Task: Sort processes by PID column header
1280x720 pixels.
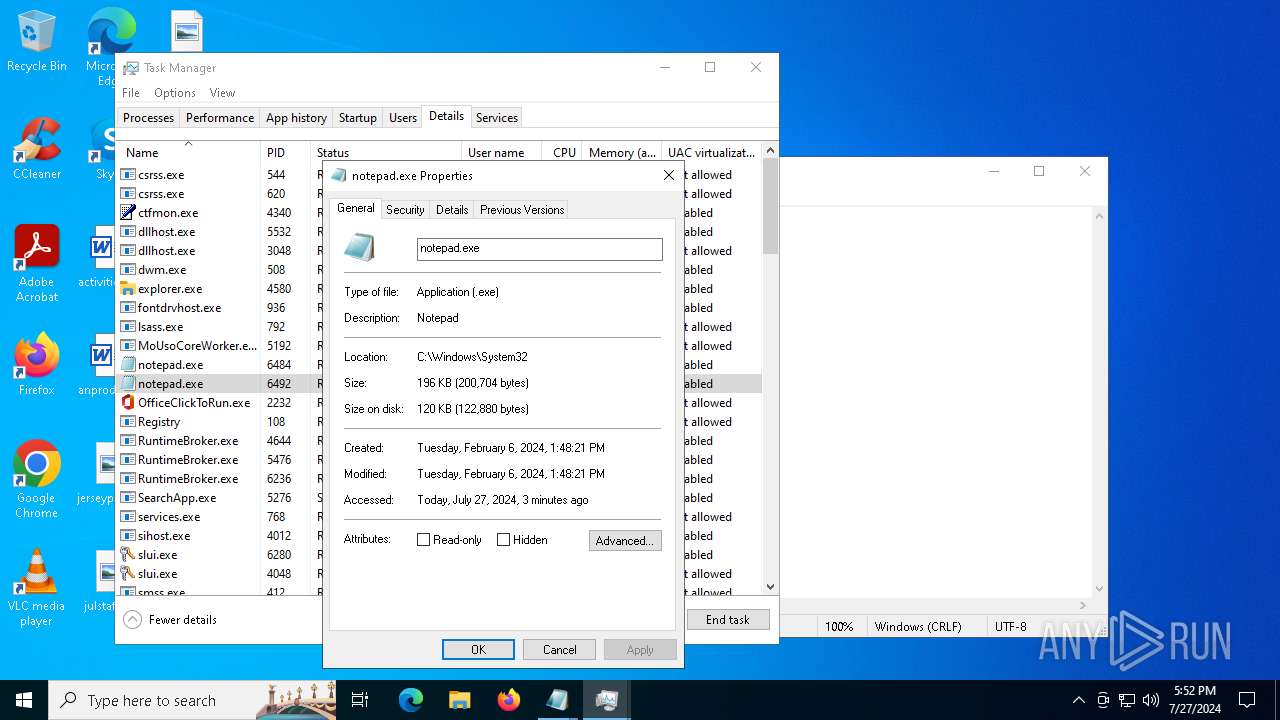Action: (285, 152)
